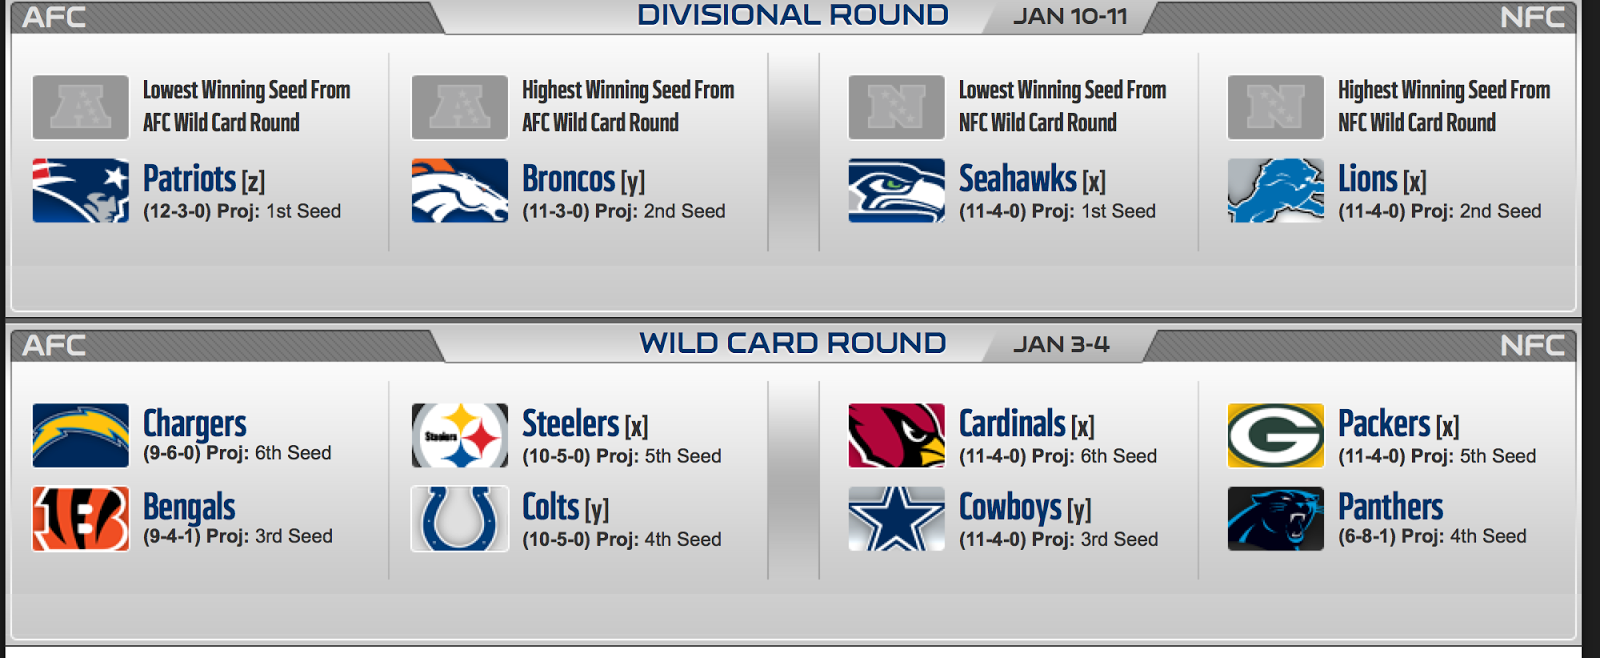Click the Chargers team logo
Viewport: 1600px width, 658px height.
click(x=80, y=435)
